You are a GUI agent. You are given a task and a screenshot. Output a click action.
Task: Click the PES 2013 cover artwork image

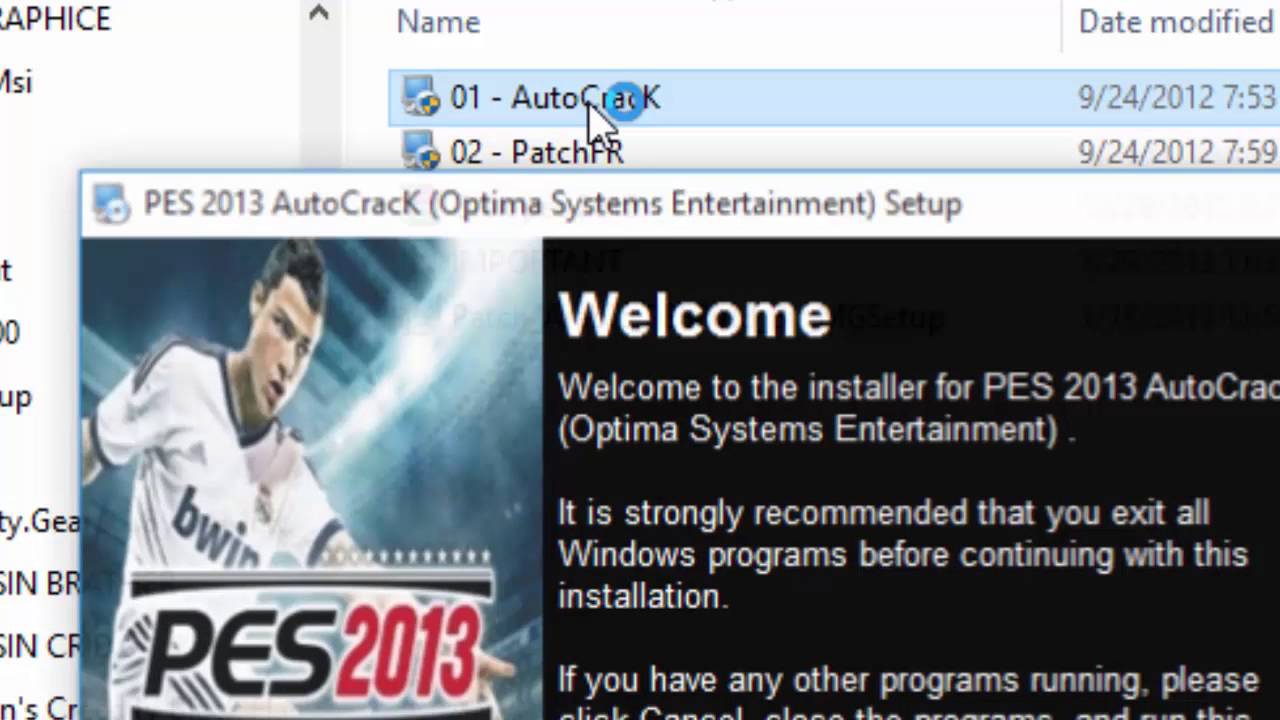pos(311,479)
